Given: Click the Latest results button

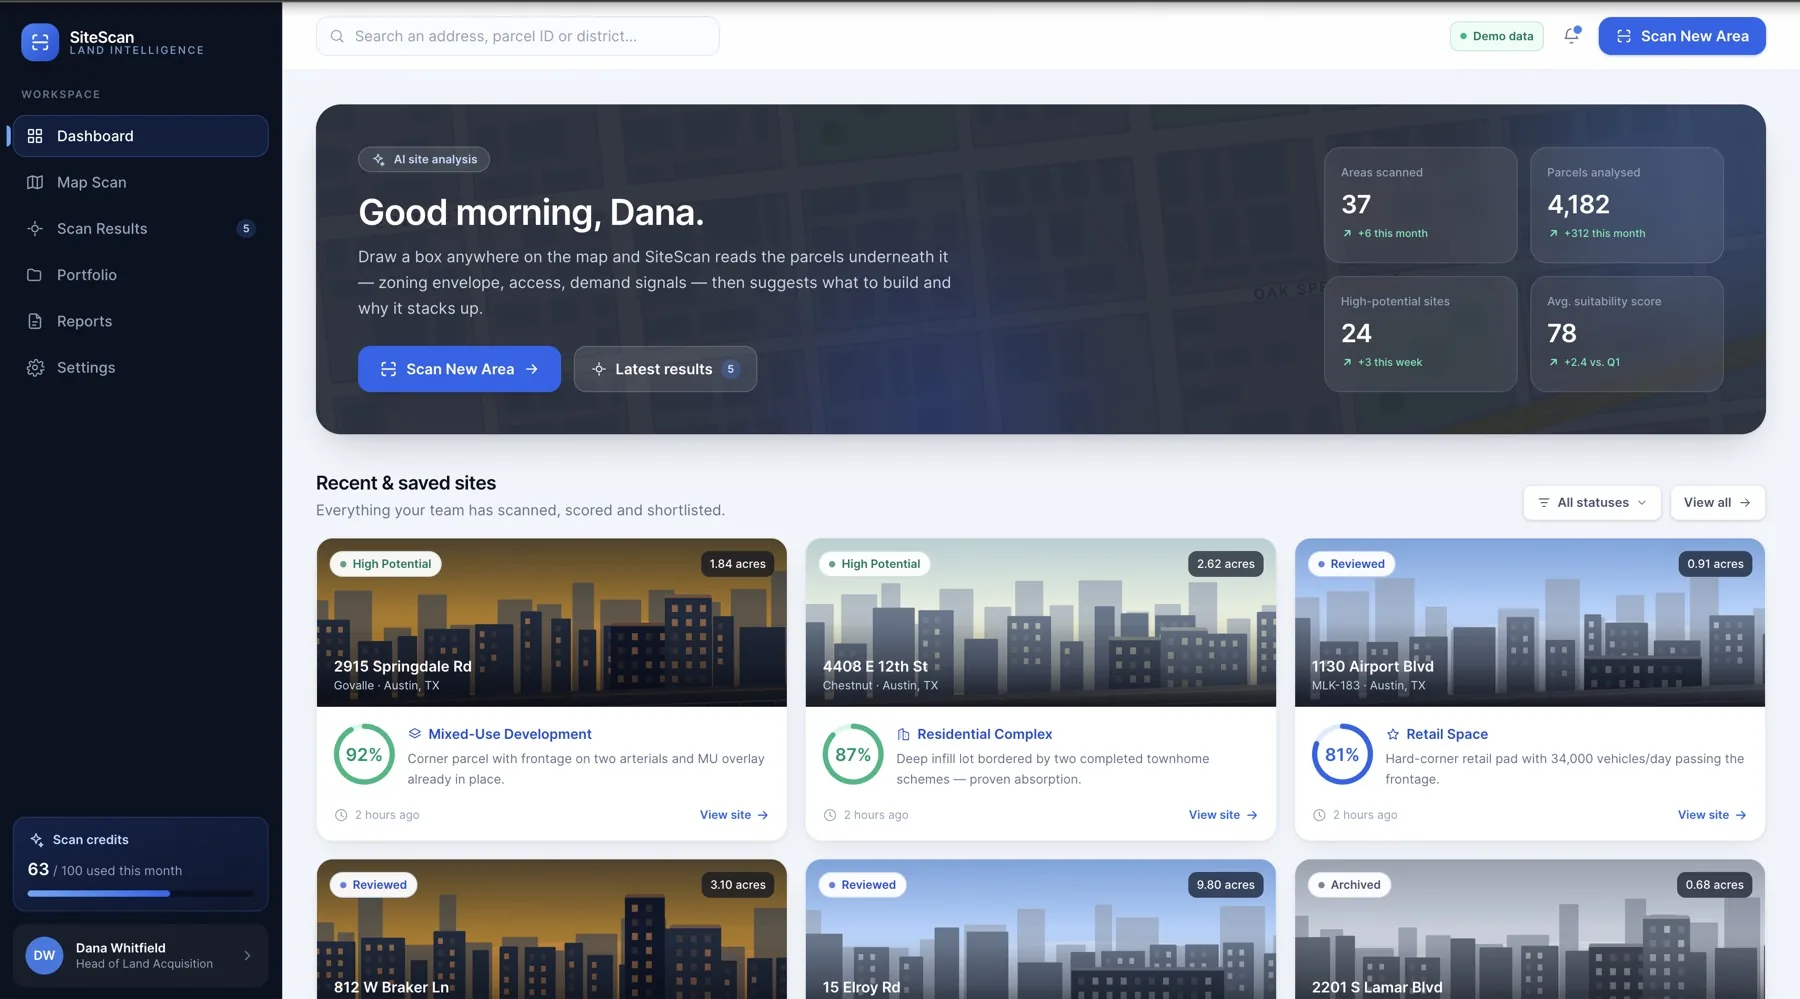Looking at the screenshot, I should coord(665,369).
